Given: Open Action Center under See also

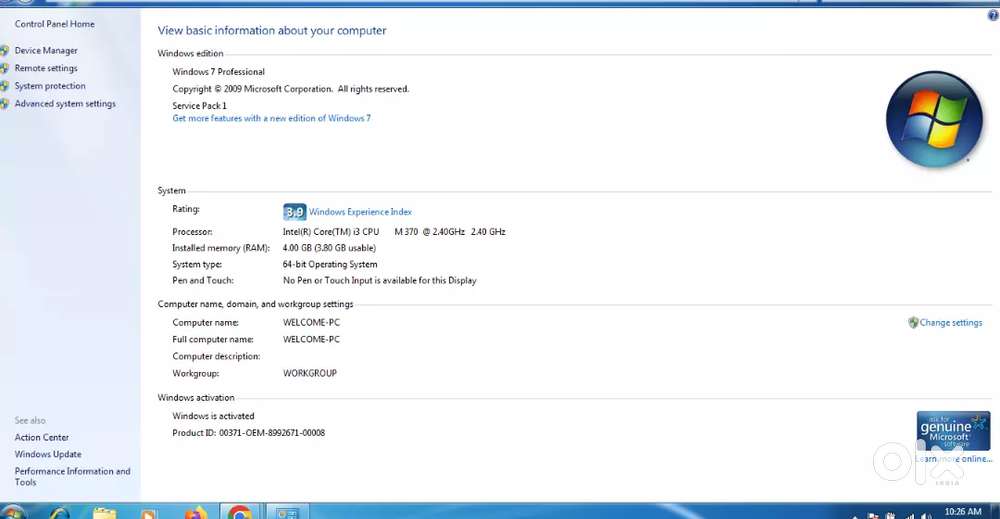Looking at the screenshot, I should 41,437.
